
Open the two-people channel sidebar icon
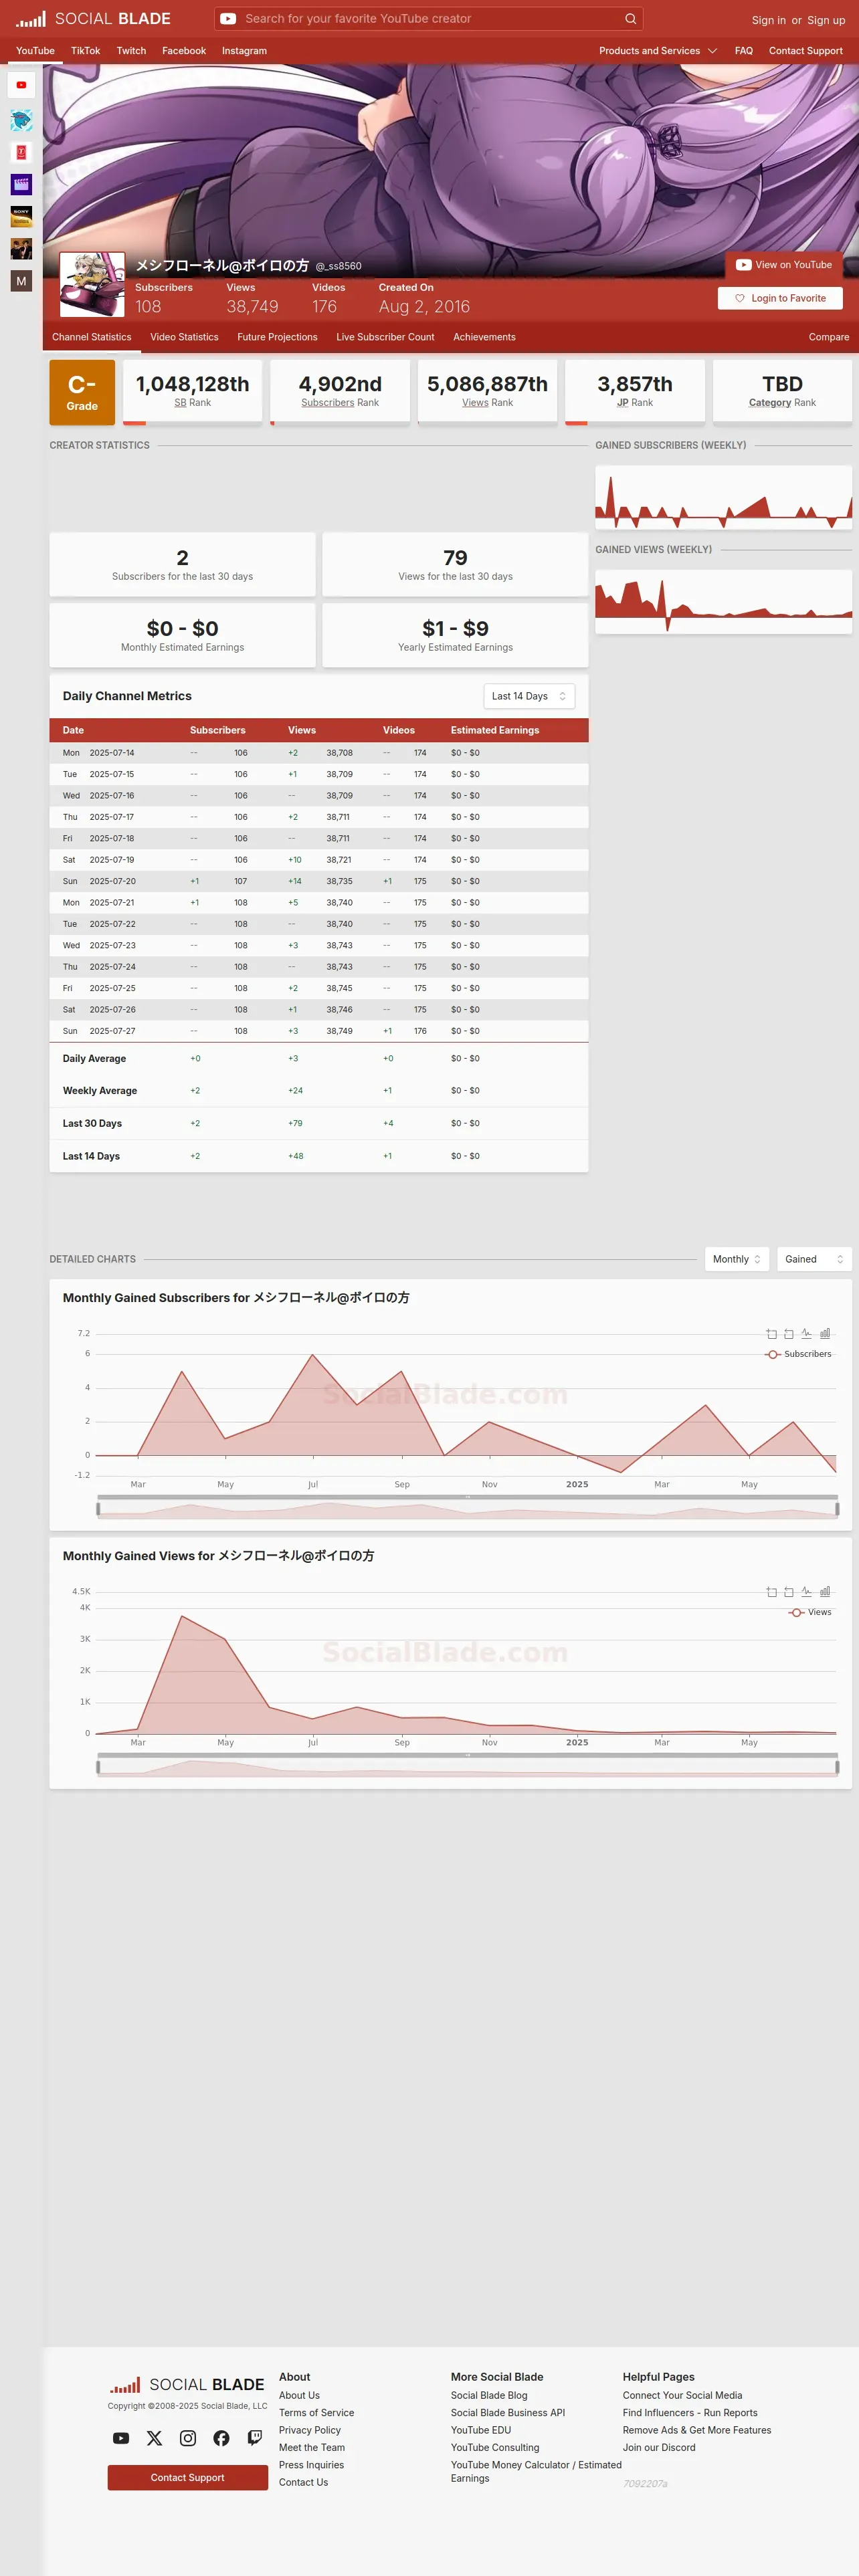[21, 248]
